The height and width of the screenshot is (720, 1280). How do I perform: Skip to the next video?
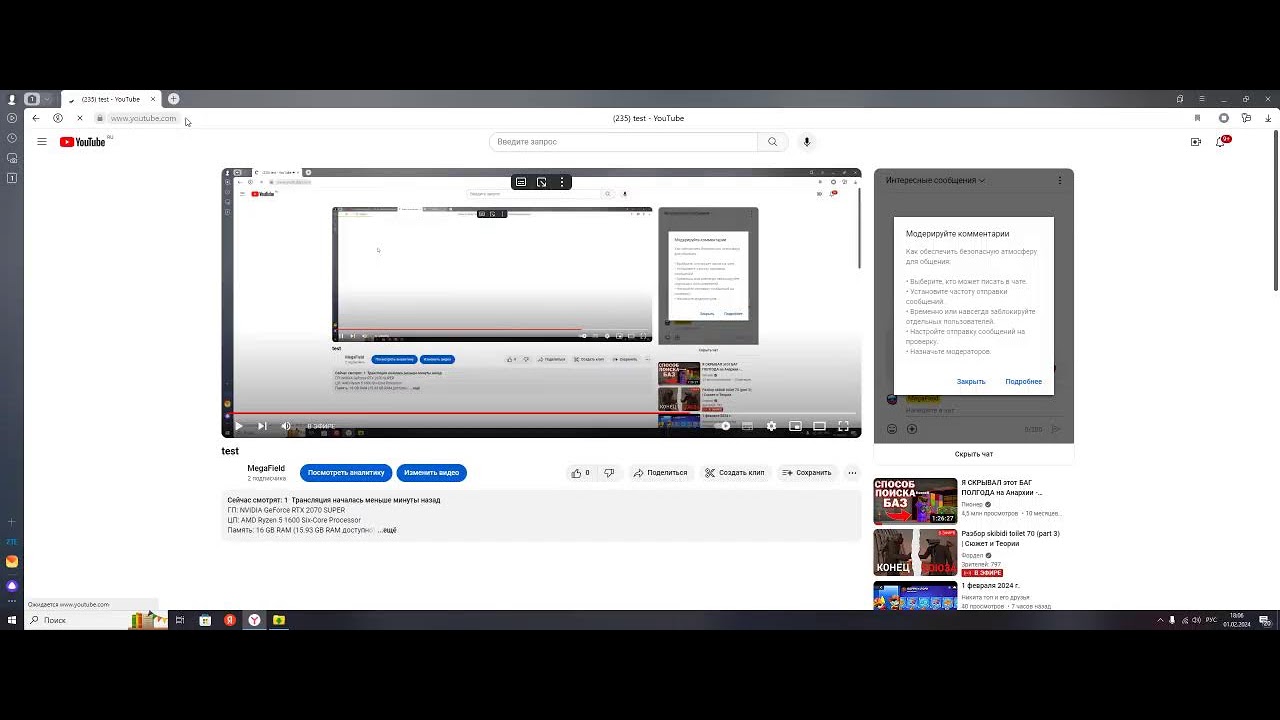pos(262,426)
